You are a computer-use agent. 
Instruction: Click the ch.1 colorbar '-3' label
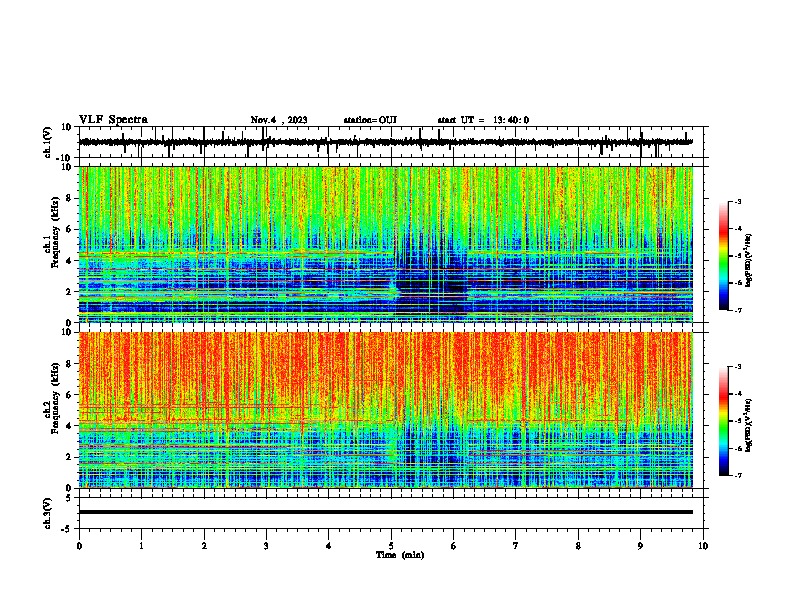737,201
